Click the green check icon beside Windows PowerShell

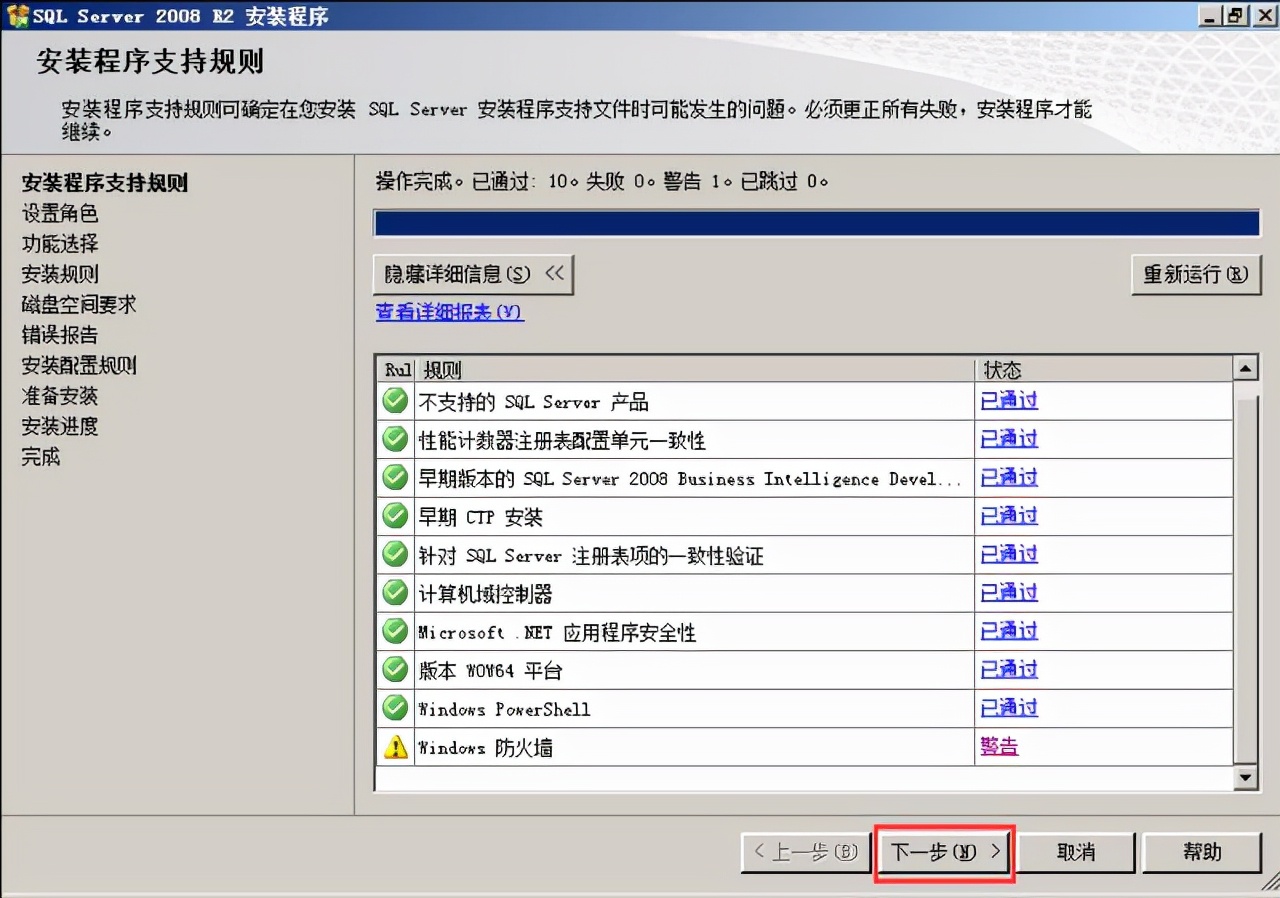click(x=394, y=707)
